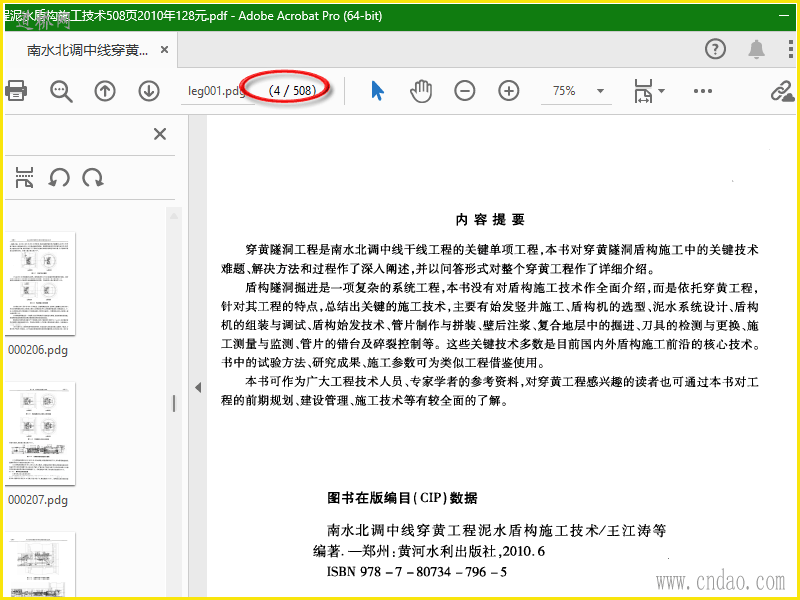
Task: Close the page thumbnails panel
Action: tap(160, 134)
